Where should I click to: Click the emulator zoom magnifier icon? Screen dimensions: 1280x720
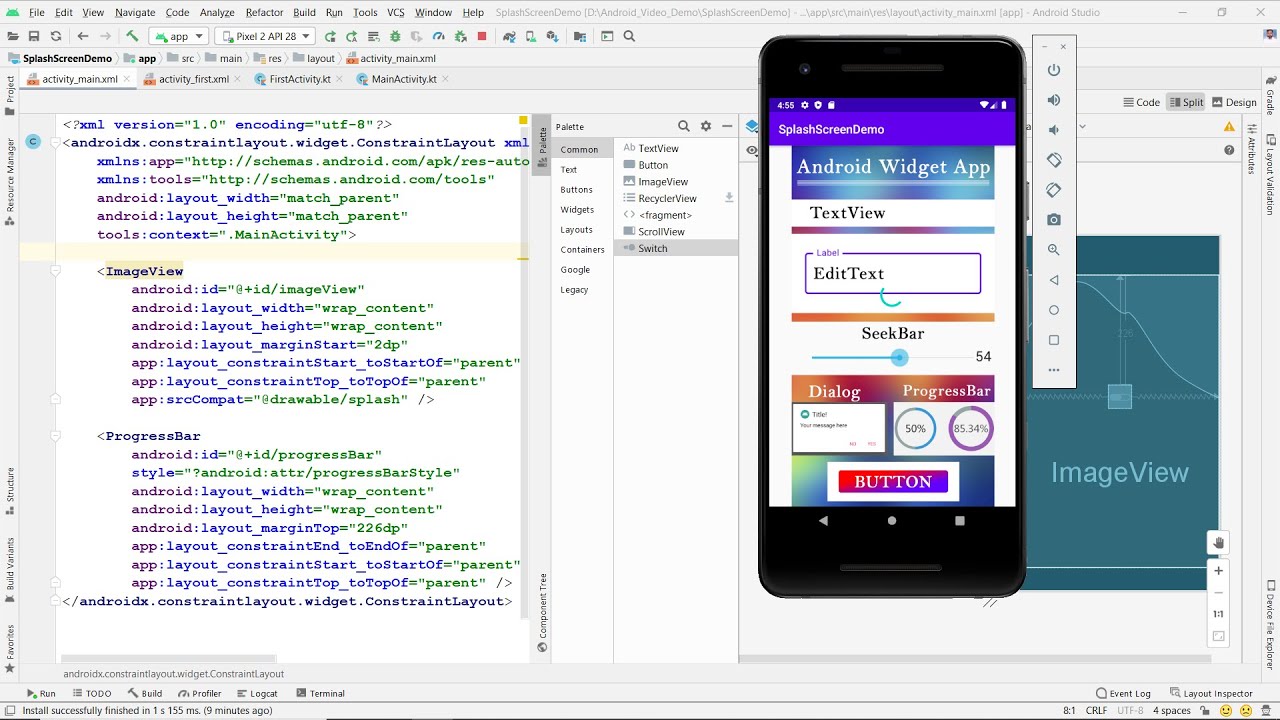pyautogui.click(x=1053, y=250)
